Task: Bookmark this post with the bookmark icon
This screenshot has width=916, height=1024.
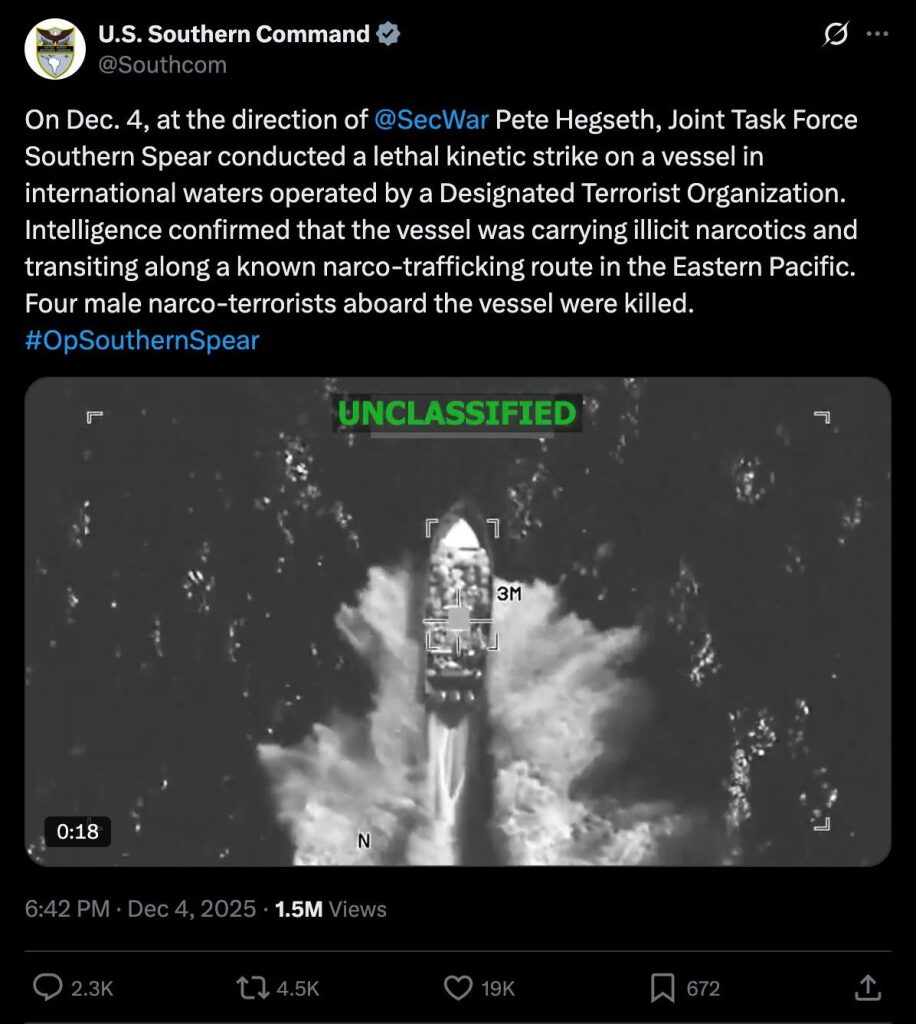Action: point(662,988)
